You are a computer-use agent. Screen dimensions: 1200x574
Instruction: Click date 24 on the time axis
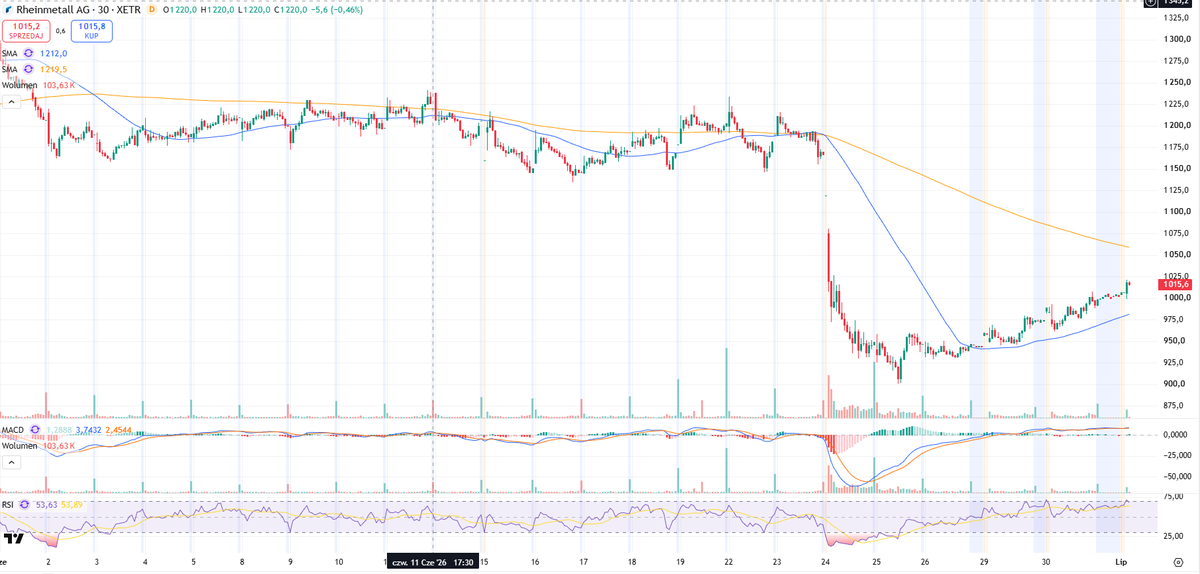tap(826, 562)
